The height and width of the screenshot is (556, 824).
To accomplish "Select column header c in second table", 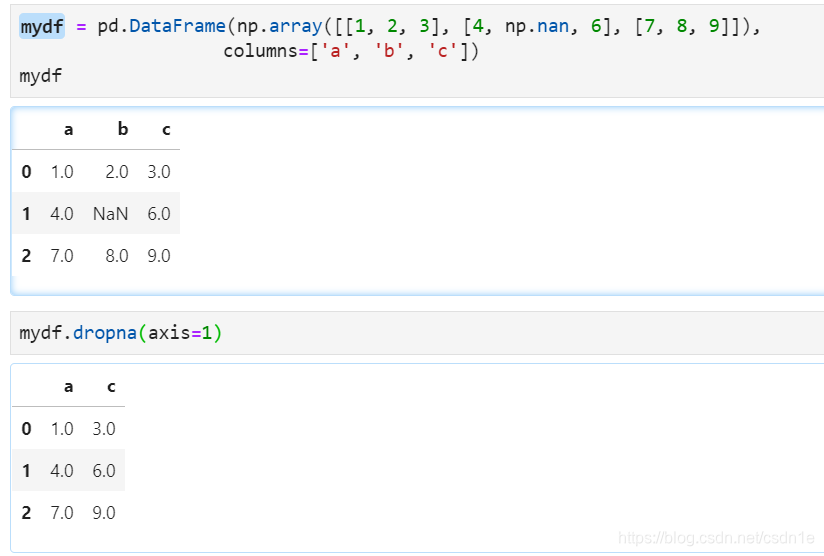I will (111, 387).
